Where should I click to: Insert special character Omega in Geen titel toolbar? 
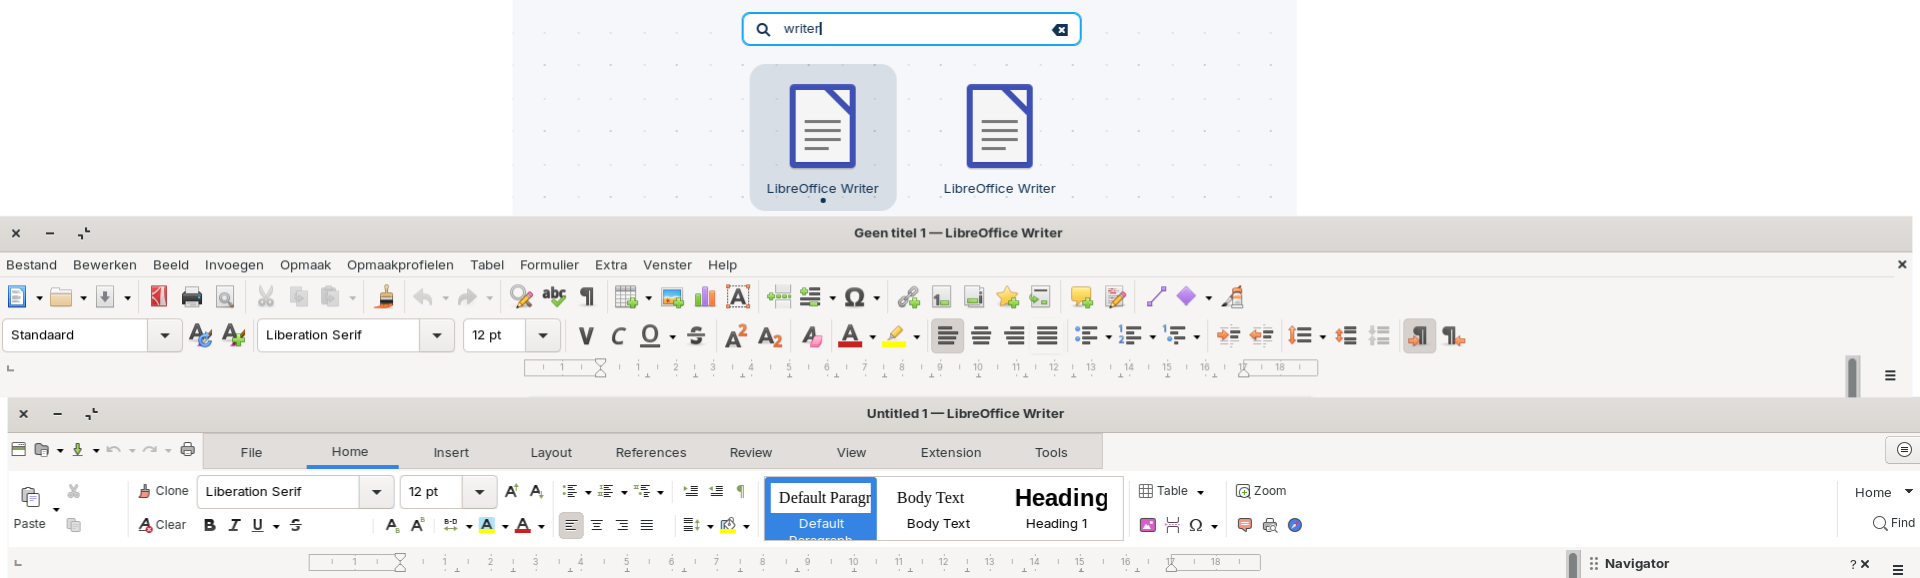coord(854,297)
